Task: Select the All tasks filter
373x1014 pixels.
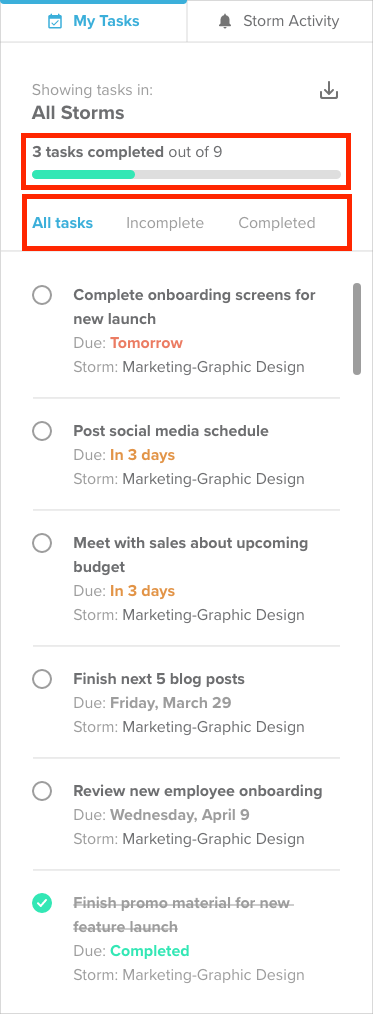Action: coord(63,223)
